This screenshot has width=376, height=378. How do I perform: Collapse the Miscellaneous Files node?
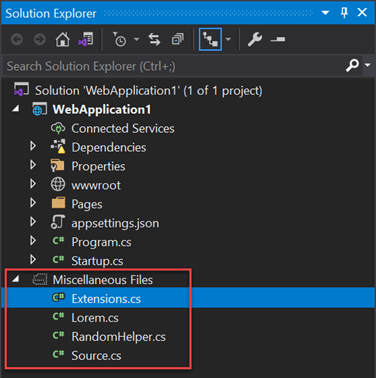[x=16, y=279]
